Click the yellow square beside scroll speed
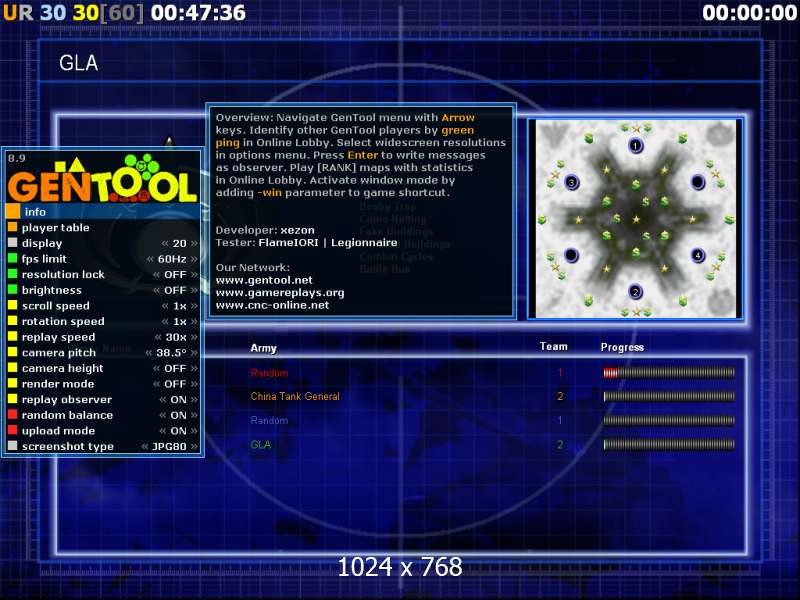 (13, 305)
